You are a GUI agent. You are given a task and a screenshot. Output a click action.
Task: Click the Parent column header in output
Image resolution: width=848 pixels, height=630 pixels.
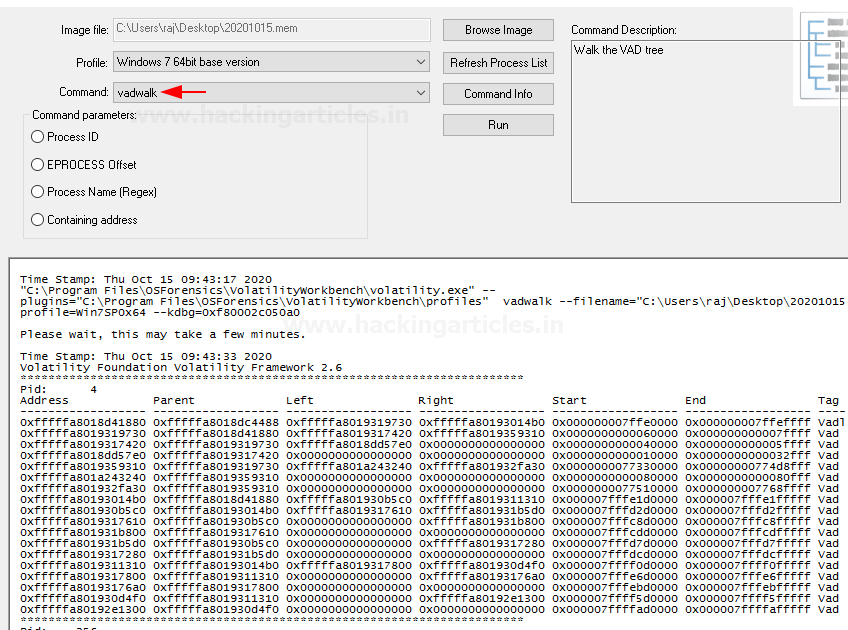pos(175,401)
